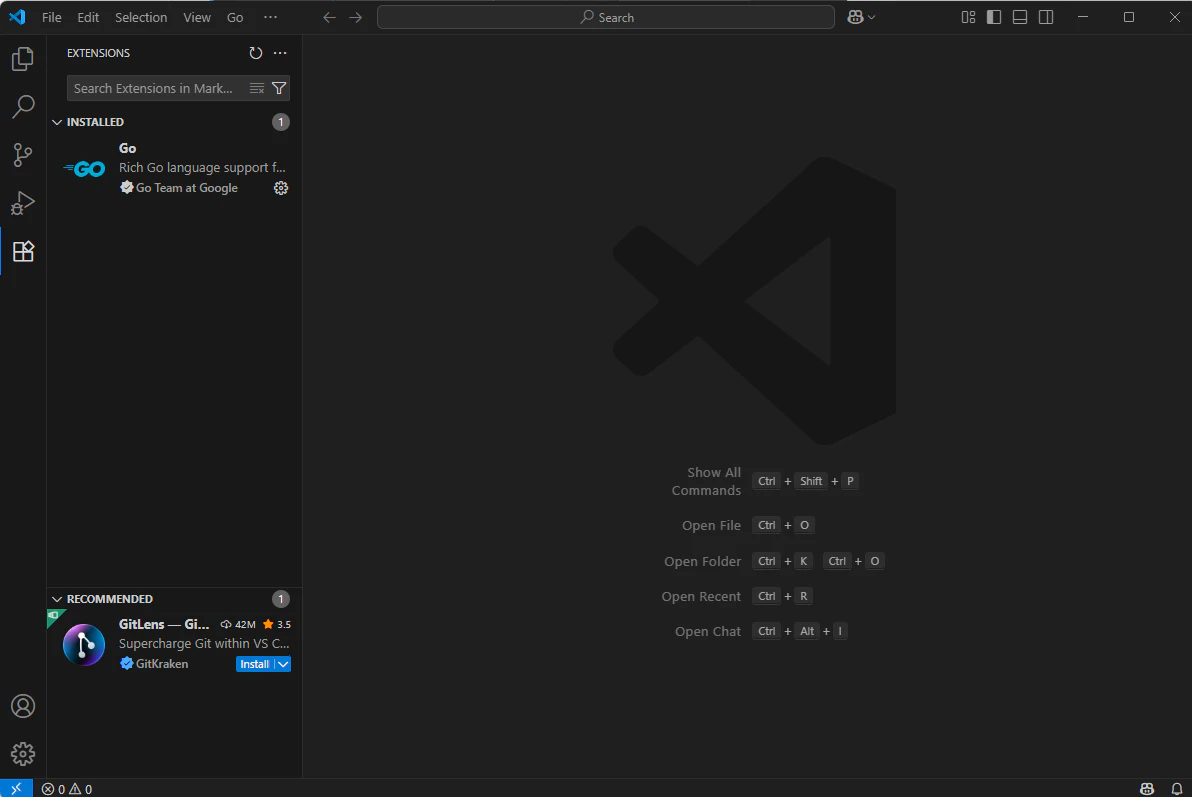Open the Go menu
1192x797 pixels.
pyautogui.click(x=235, y=17)
